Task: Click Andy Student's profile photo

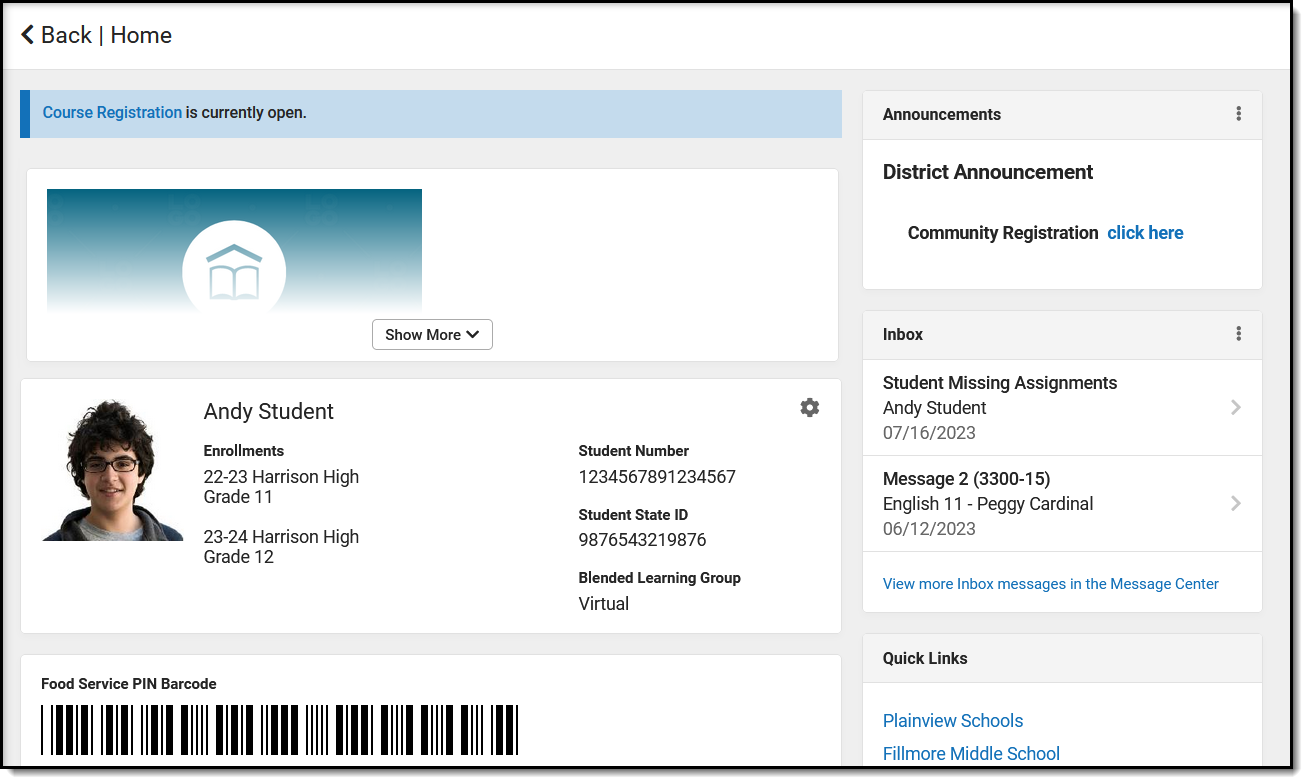Action: coord(113,470)
